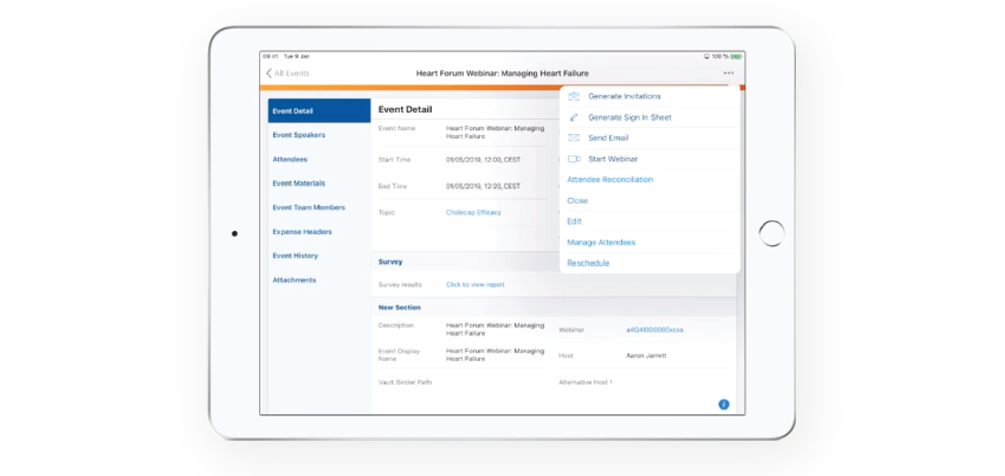Tap the back chevron beside All Events
The image size is (1005, 476).
coord(268,73)
